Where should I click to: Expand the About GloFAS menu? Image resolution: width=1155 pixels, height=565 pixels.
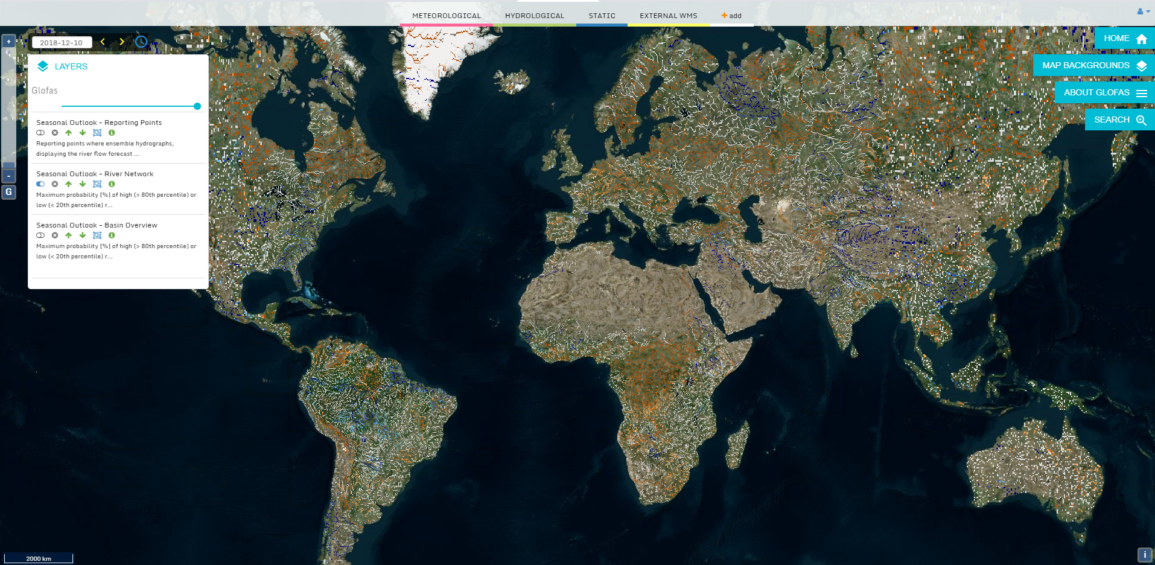pyautogui.click(x=1104, y=92)
